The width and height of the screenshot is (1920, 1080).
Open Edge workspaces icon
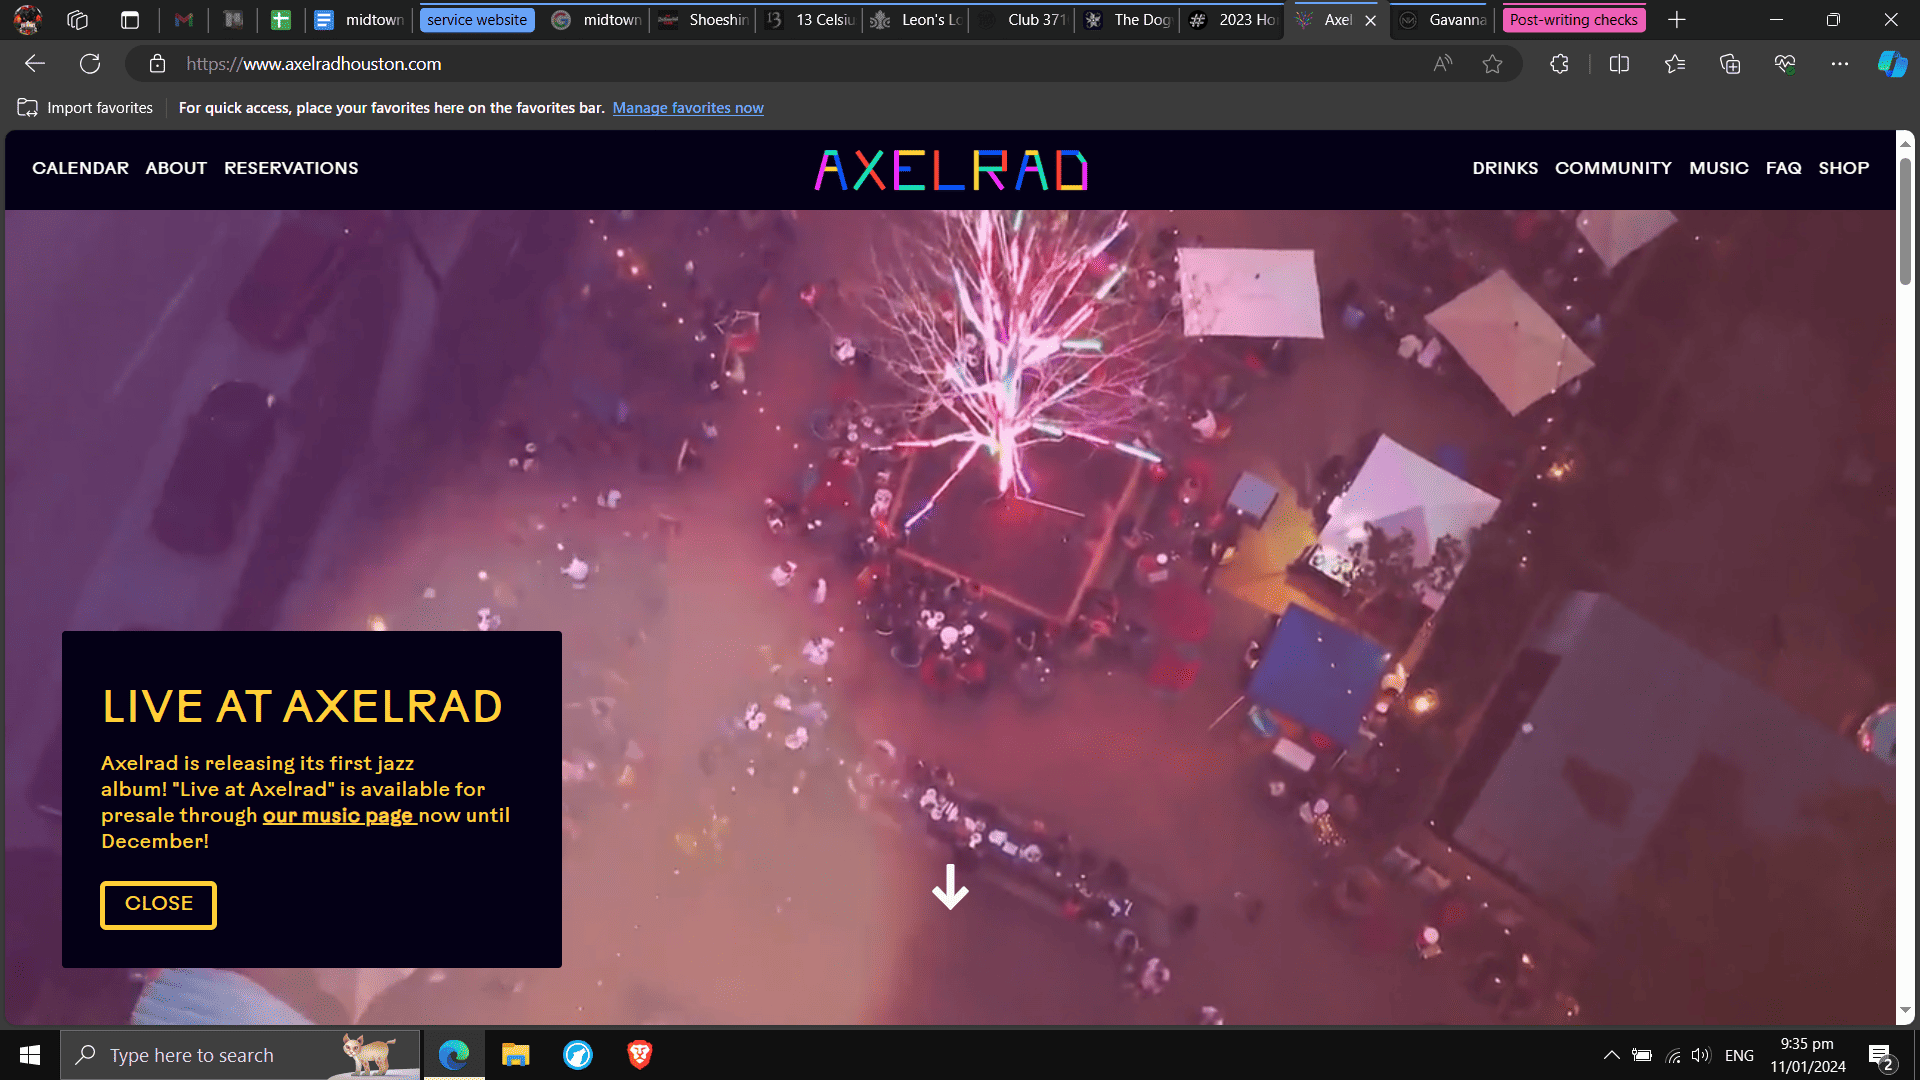[78, 19]
